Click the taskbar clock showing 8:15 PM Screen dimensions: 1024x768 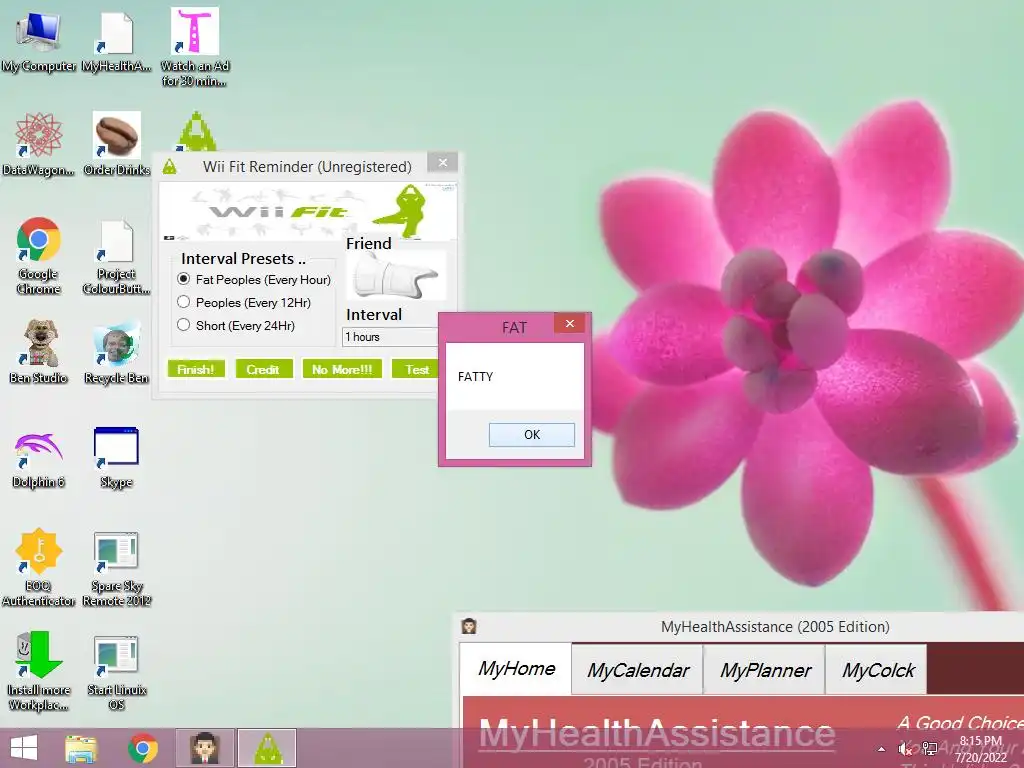coord(980,749)
